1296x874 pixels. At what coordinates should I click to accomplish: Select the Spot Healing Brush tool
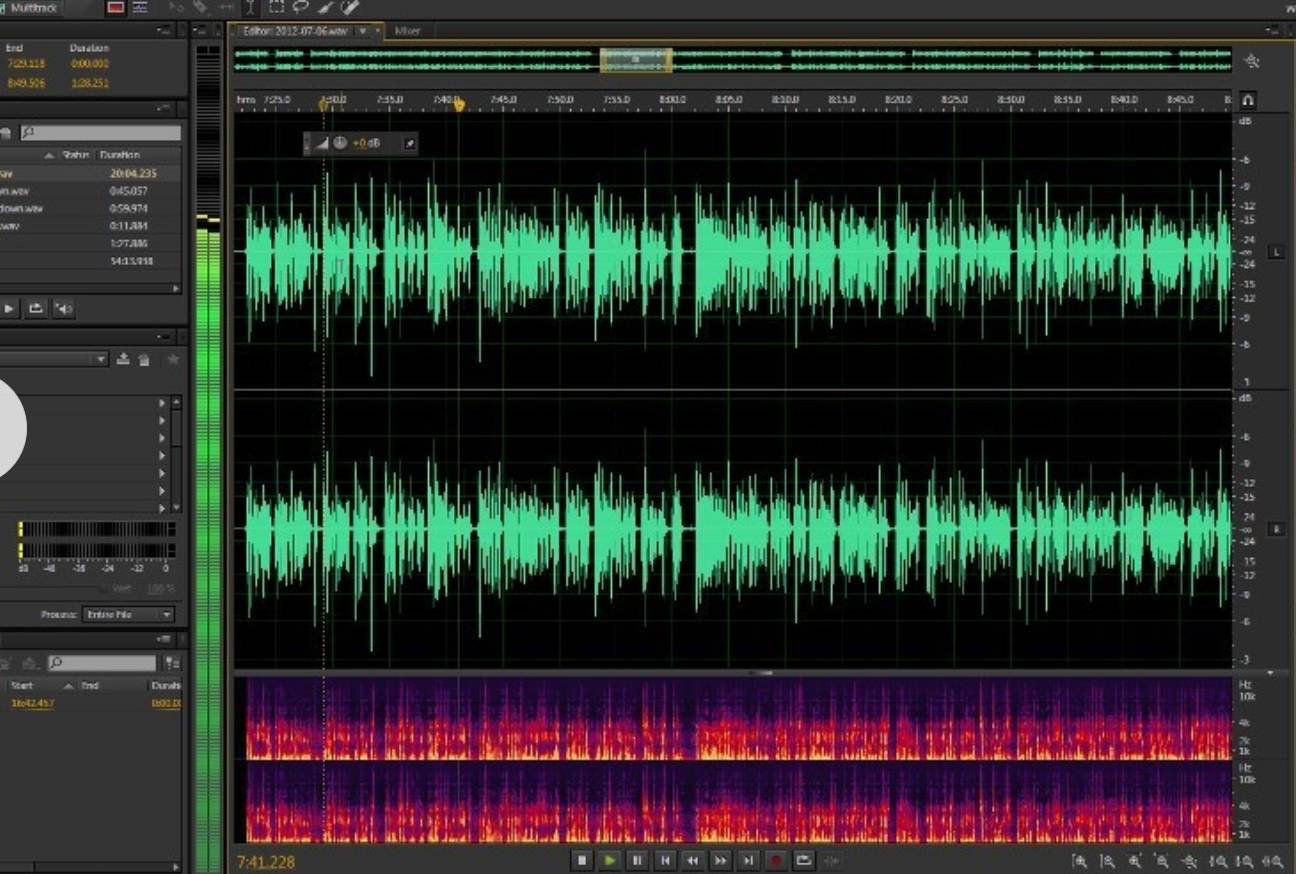[x=349, y=7]
